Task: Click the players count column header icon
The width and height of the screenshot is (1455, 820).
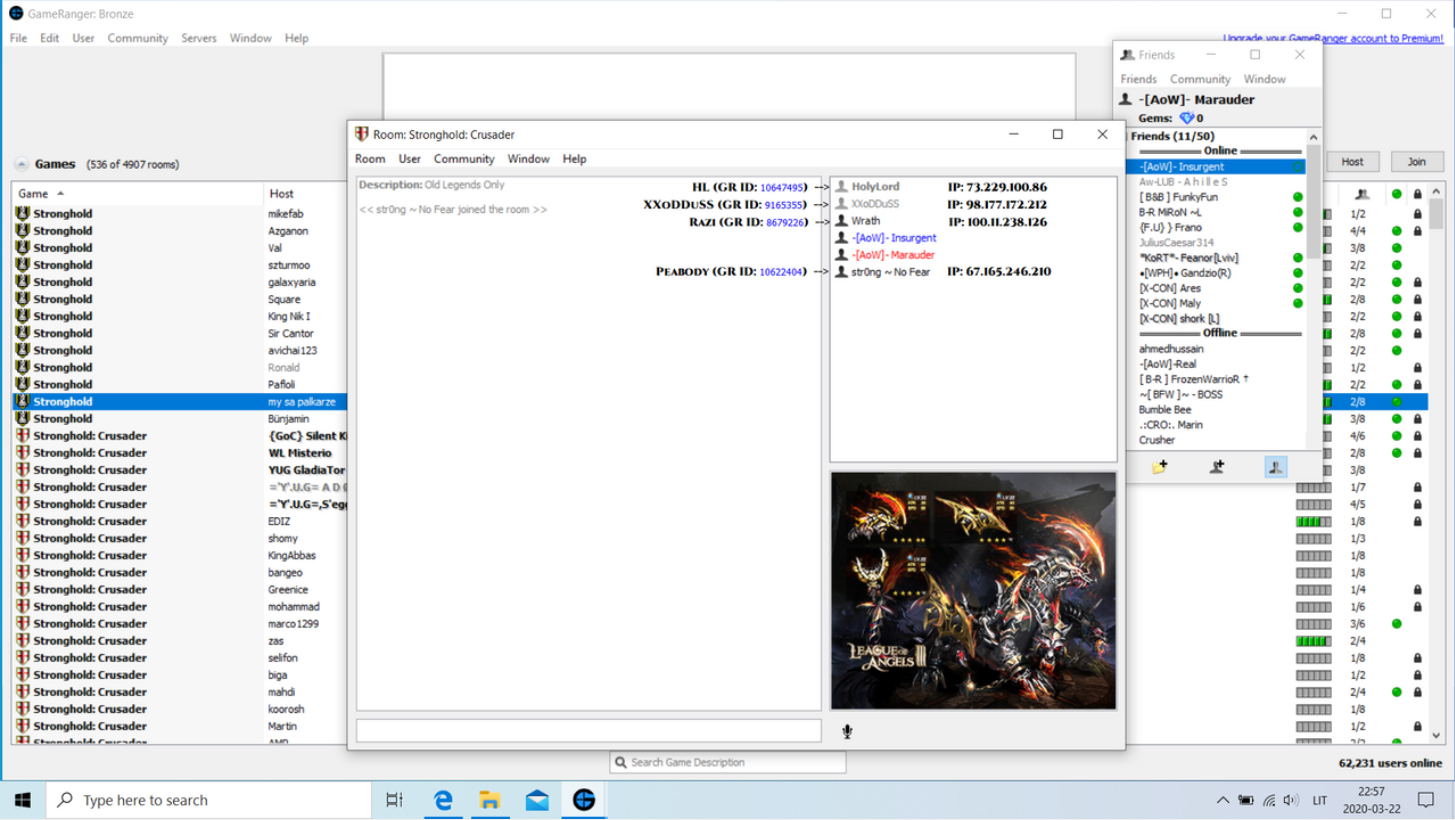Action: point(1362,194)
